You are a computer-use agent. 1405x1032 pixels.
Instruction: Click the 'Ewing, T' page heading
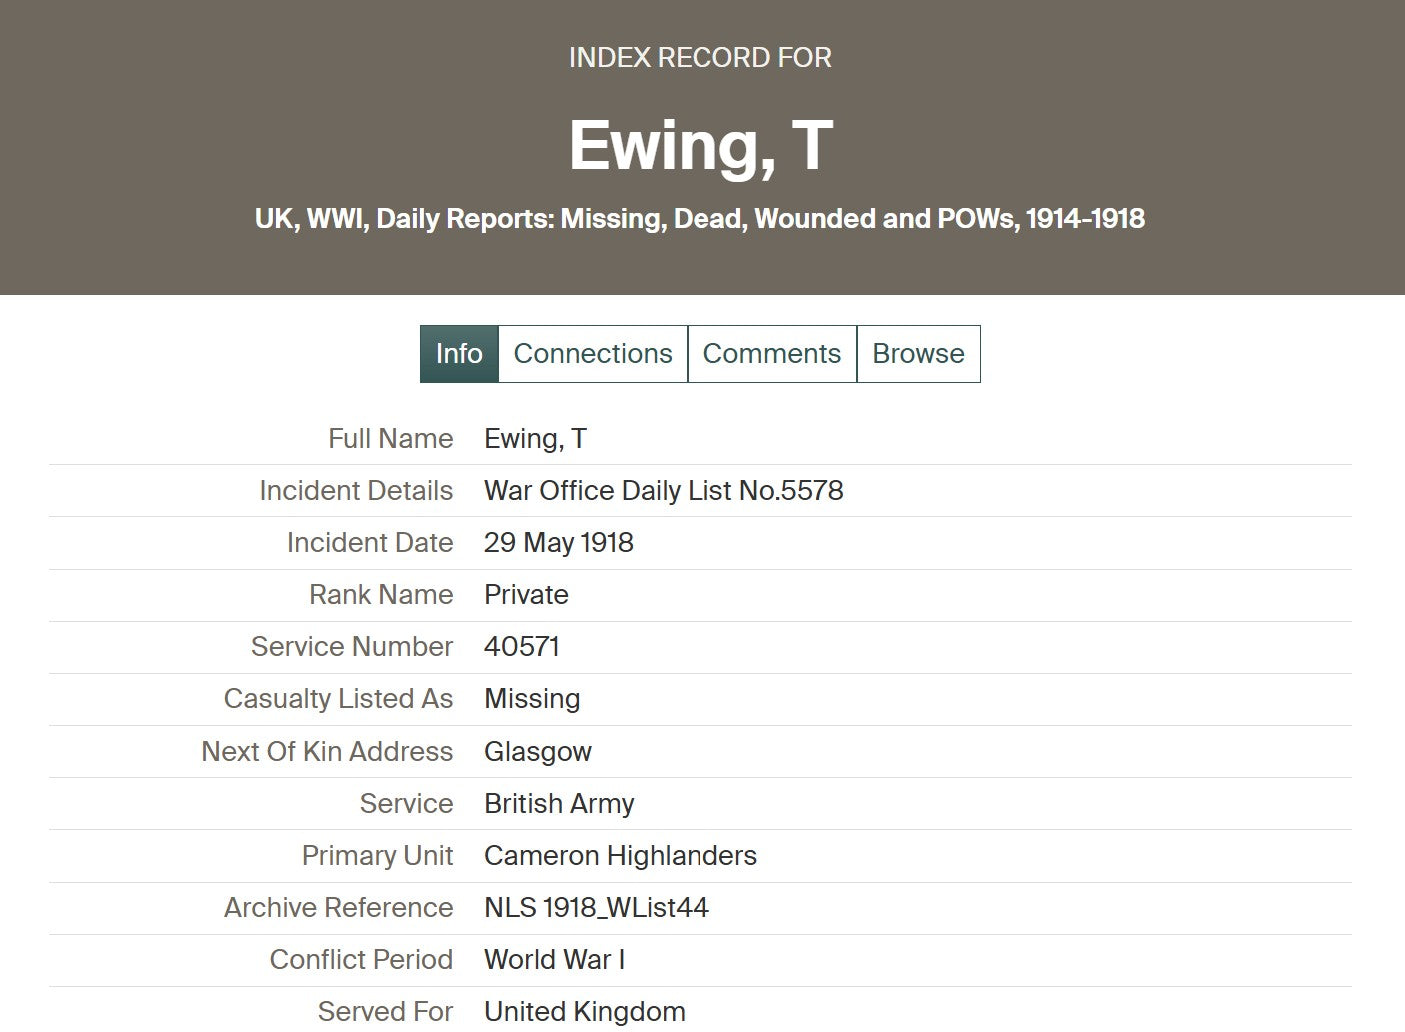700,146
